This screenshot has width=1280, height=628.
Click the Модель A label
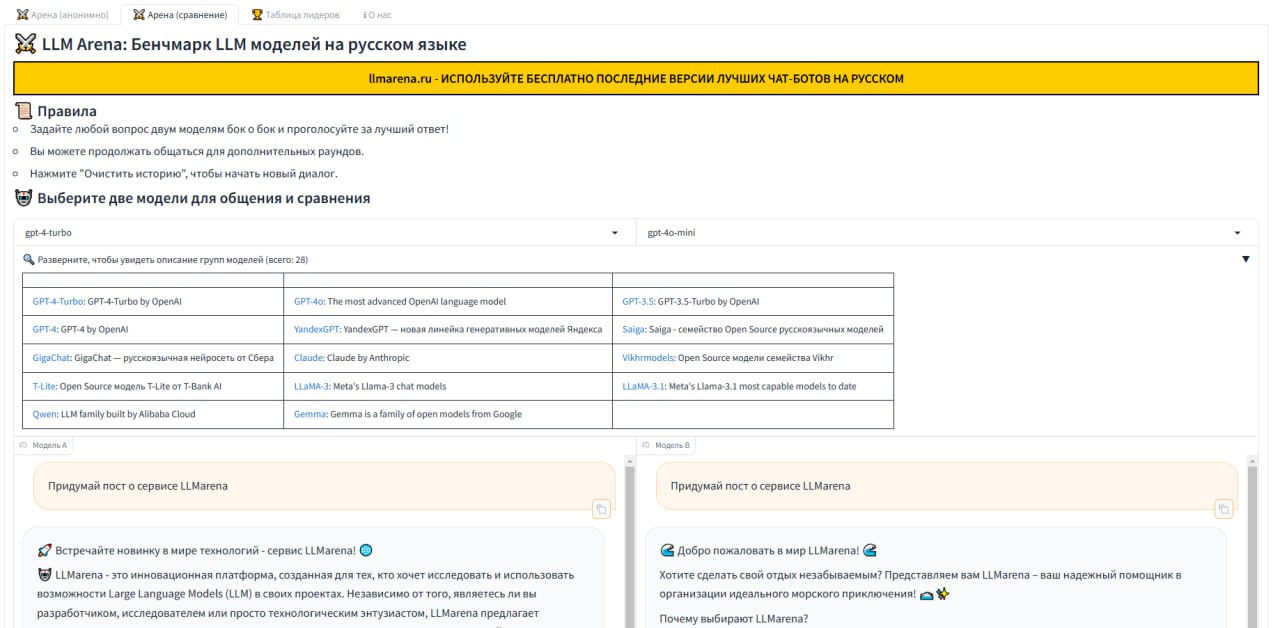[x=44, y=445]
